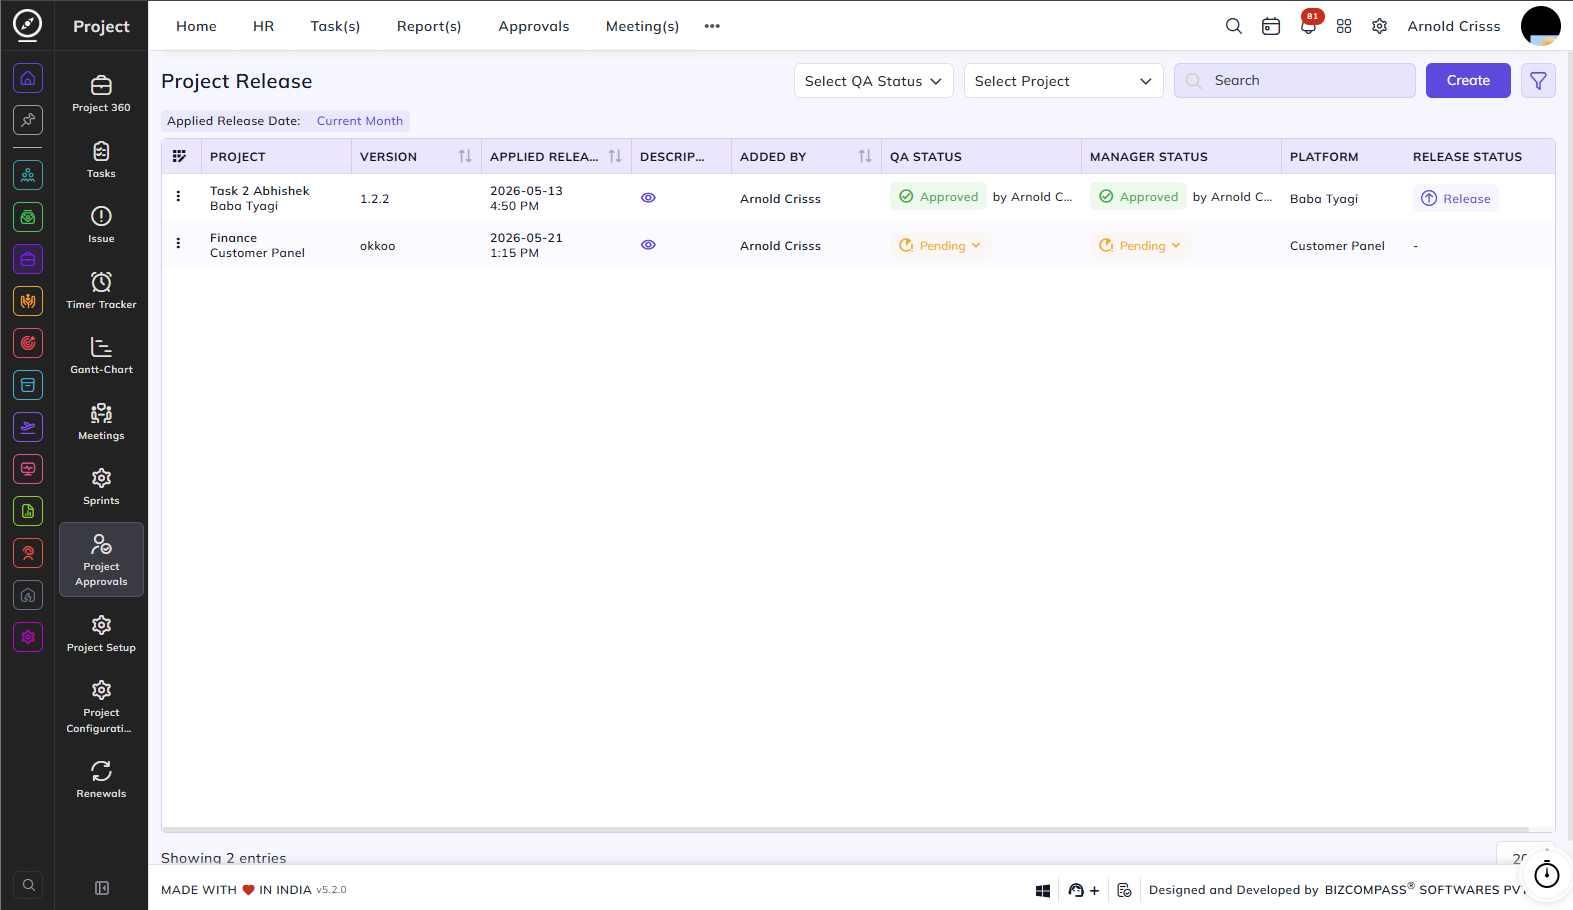Screen dimensions: 1573x910
Task: Go to the Home menu
Action: [196, 26]
